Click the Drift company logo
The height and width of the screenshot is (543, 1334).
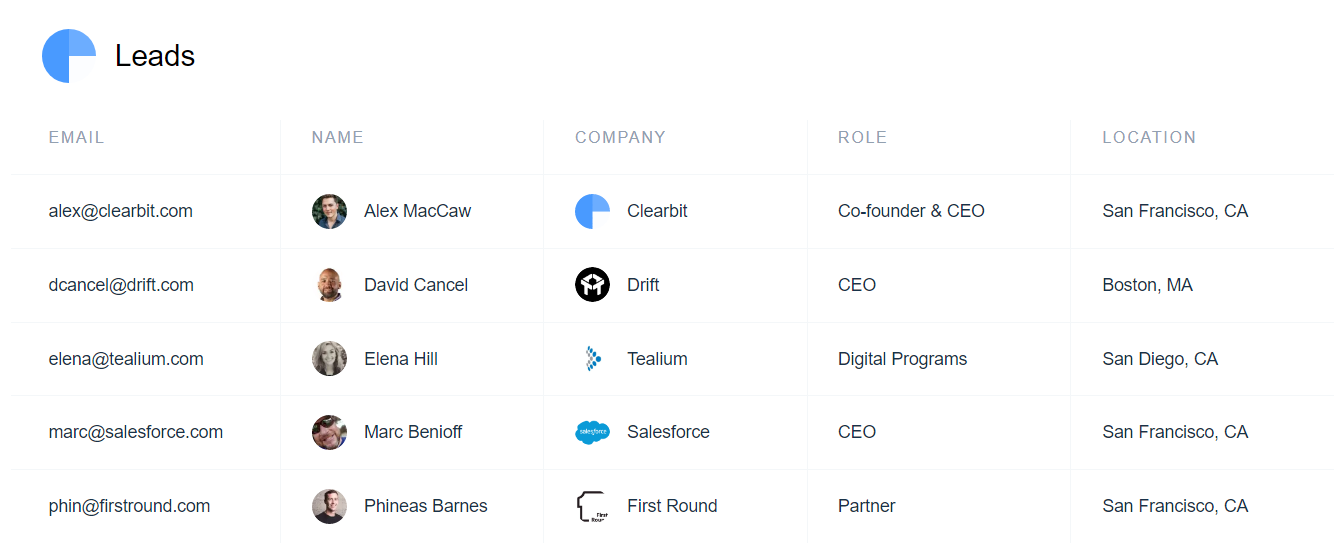(592, 285)
